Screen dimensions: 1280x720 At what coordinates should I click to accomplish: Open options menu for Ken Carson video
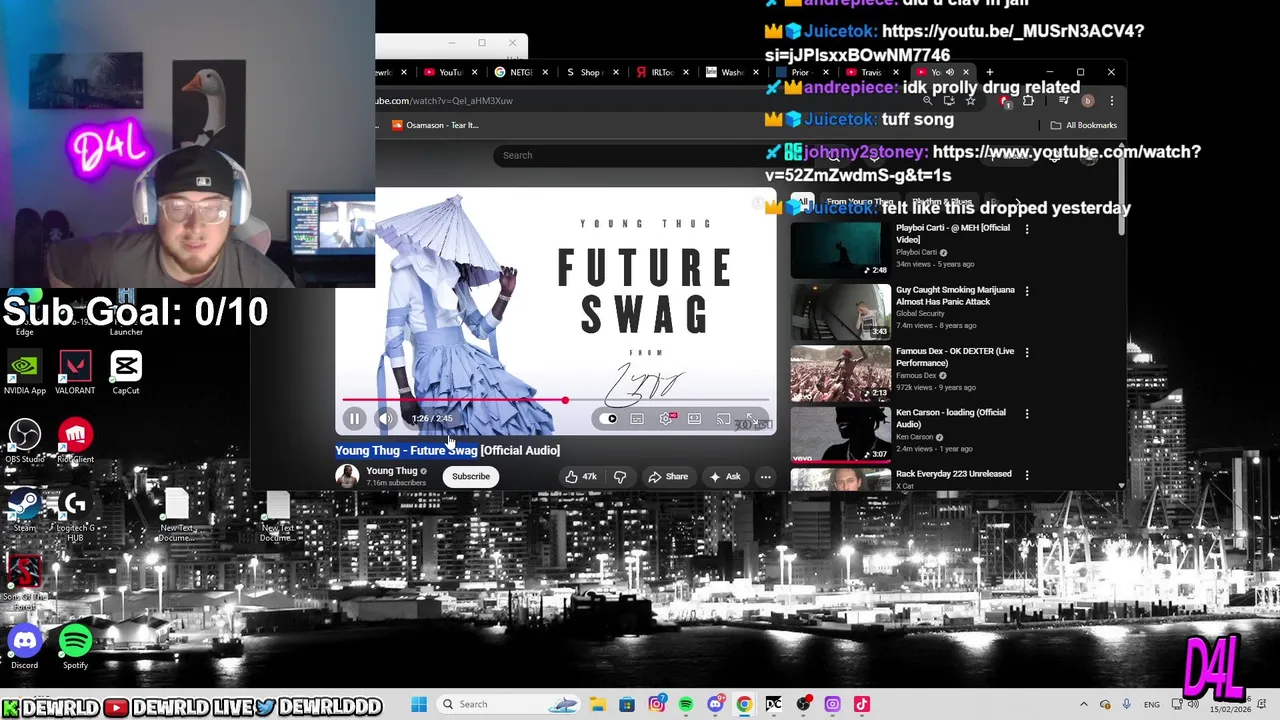[x=1027, y=413]
